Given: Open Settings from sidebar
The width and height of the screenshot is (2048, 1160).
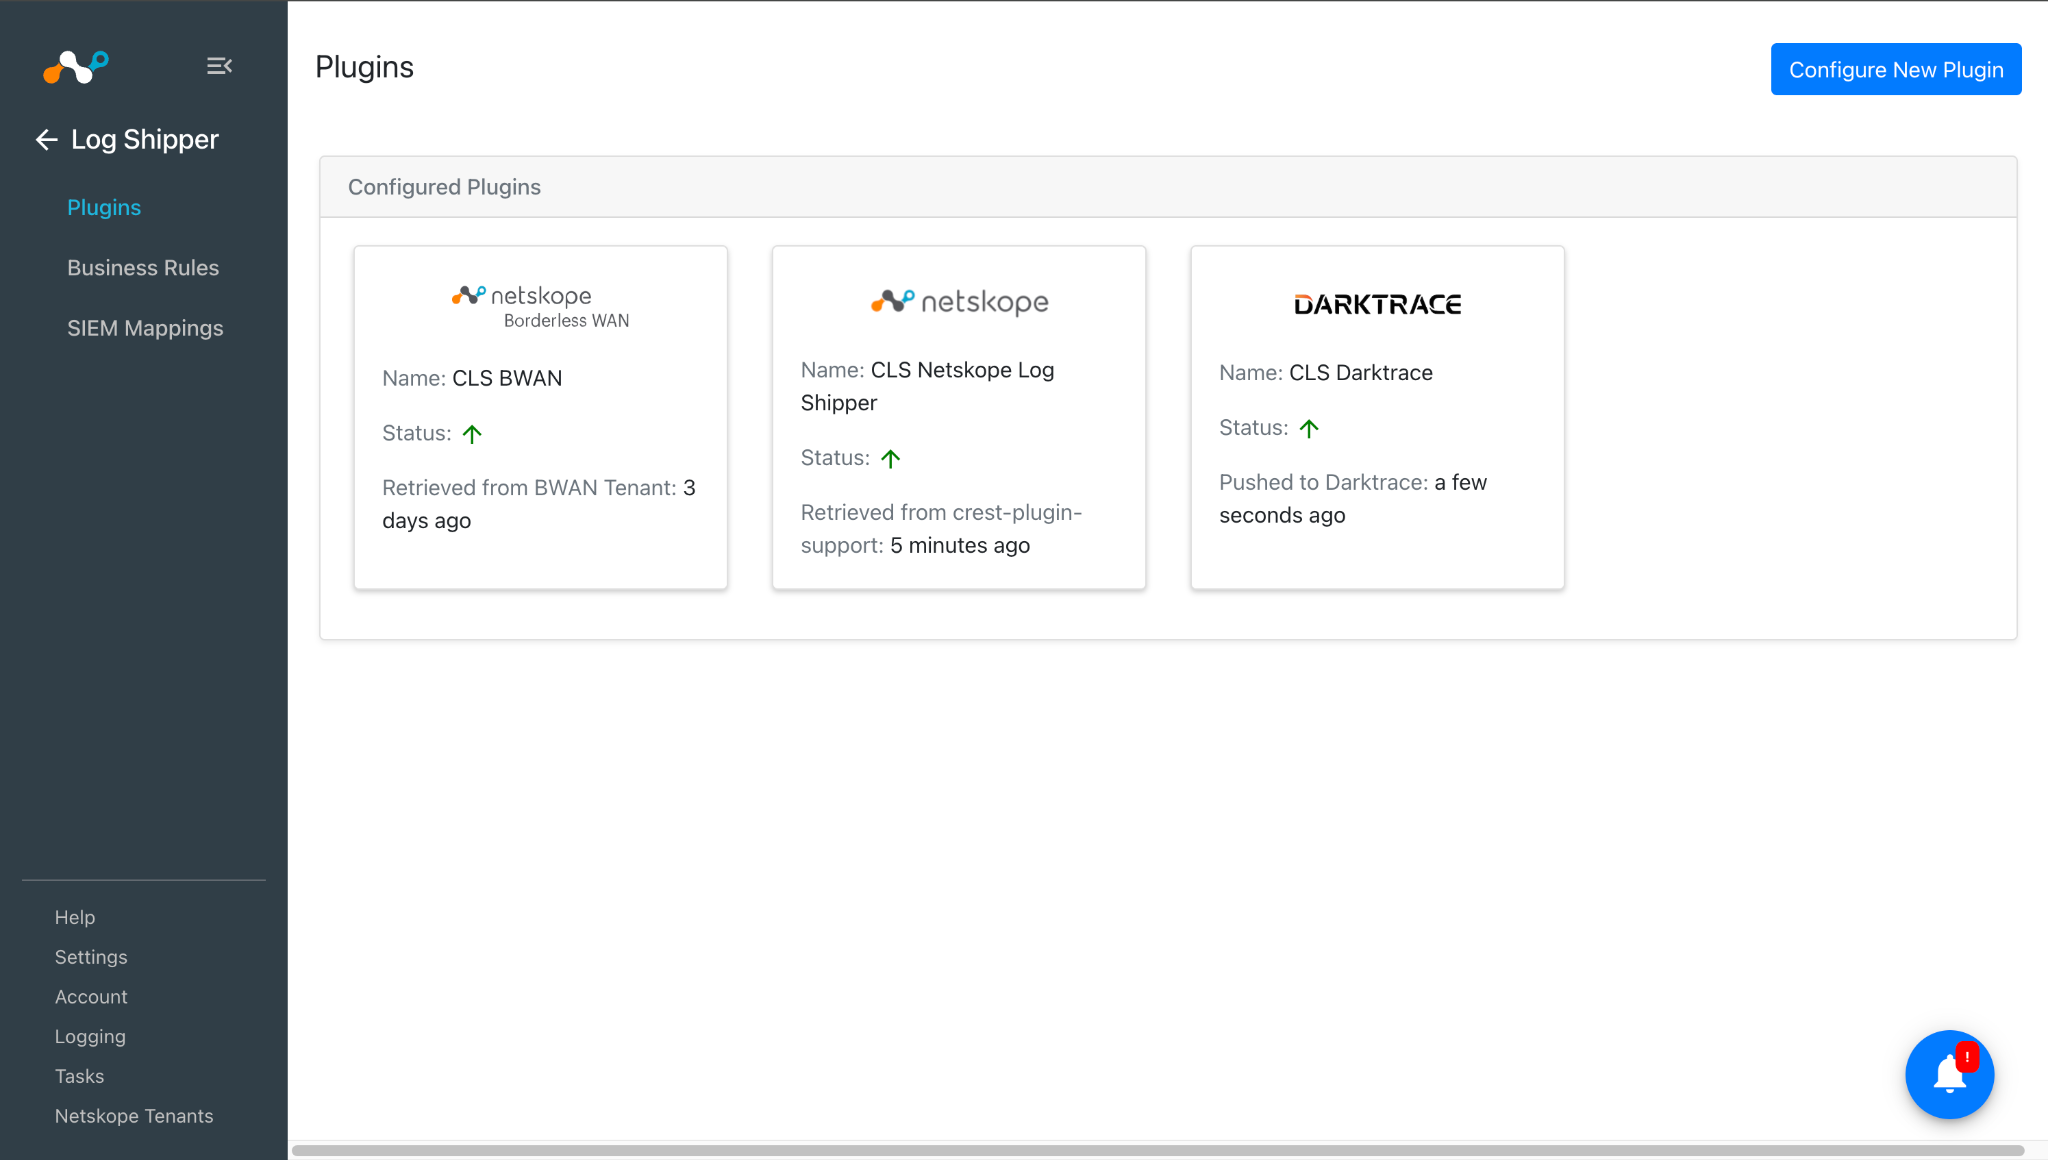Looking at the screenshot, I should point(91,957).
